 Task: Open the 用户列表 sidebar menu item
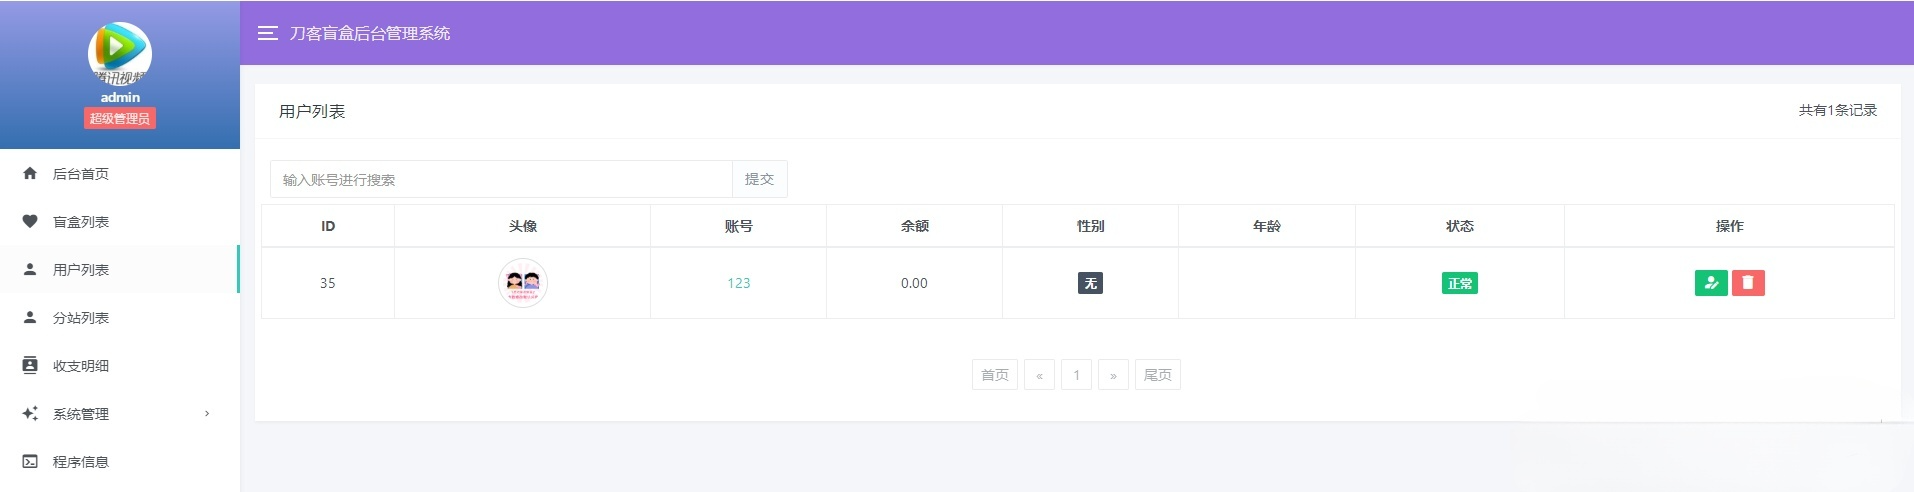81,270
